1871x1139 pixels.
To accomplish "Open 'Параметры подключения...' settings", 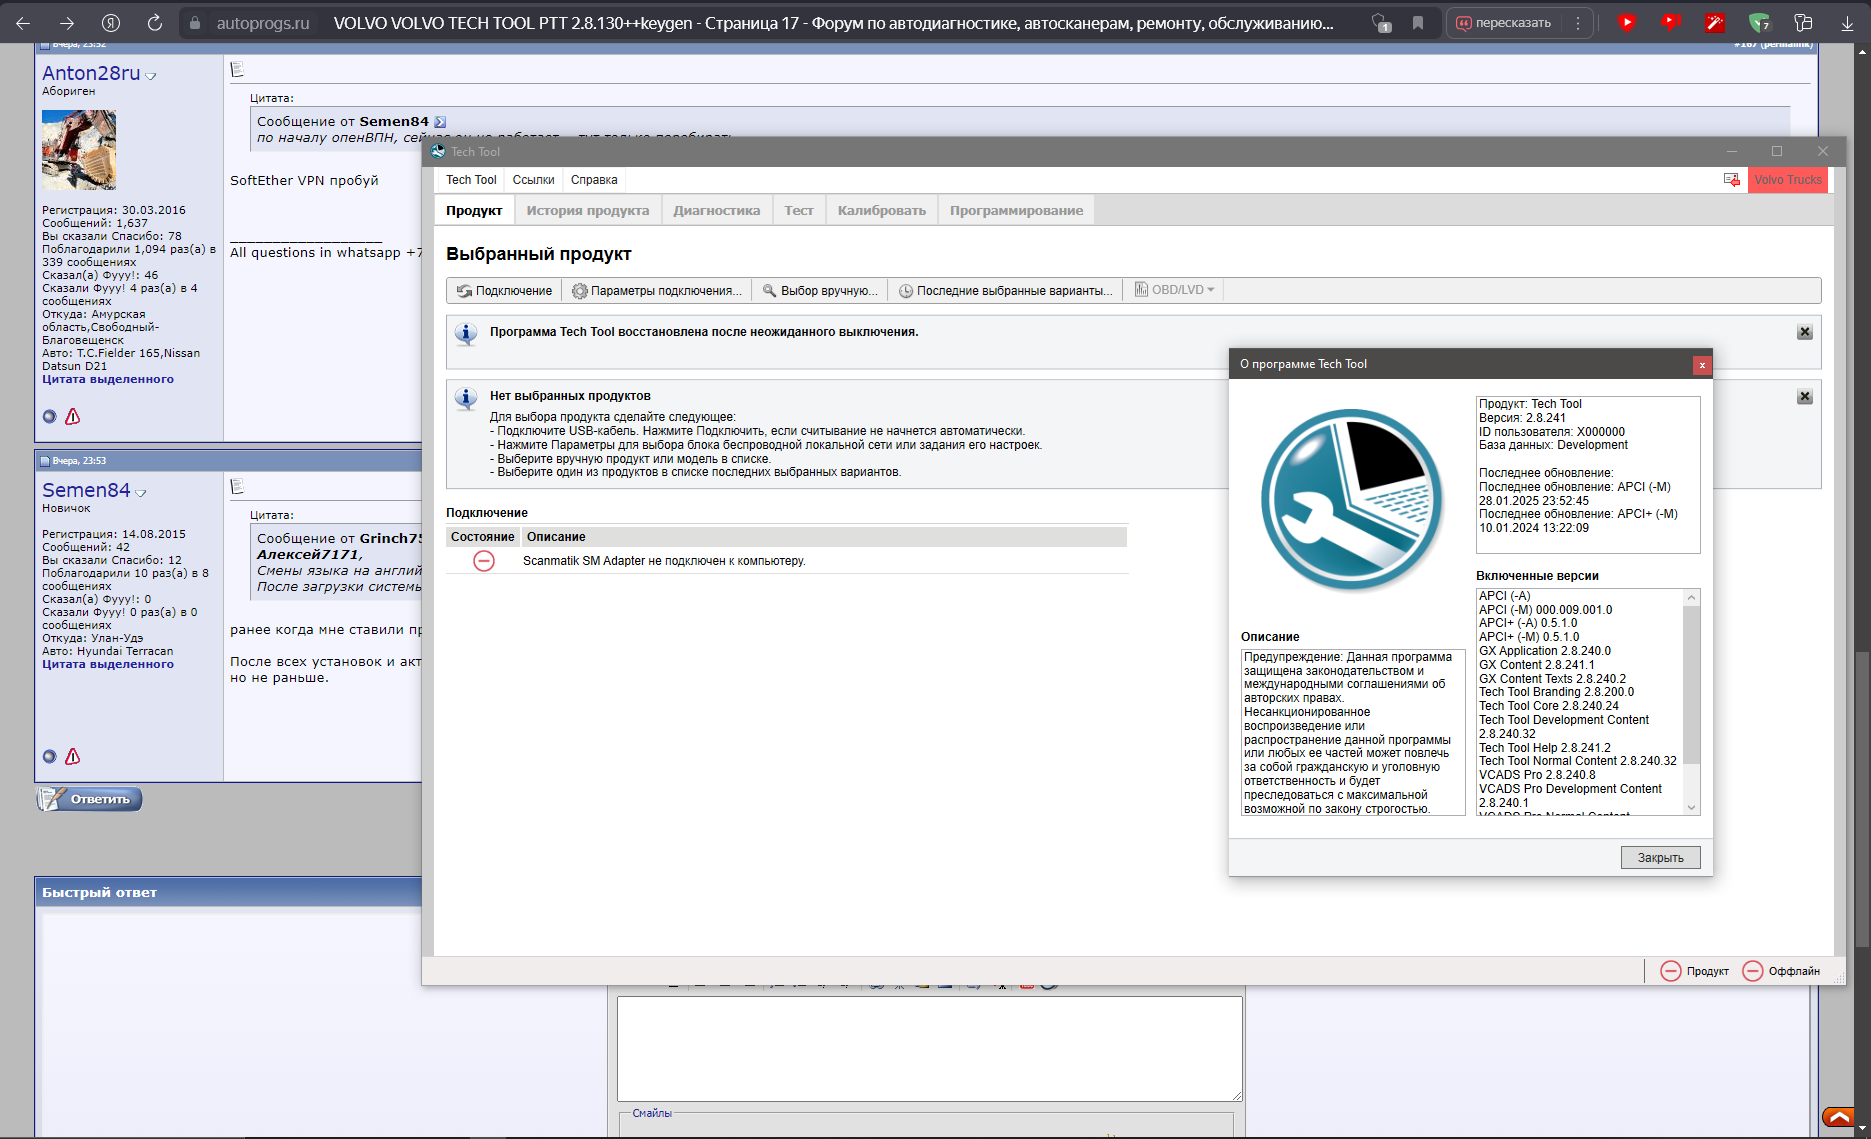I will (657, 291).
